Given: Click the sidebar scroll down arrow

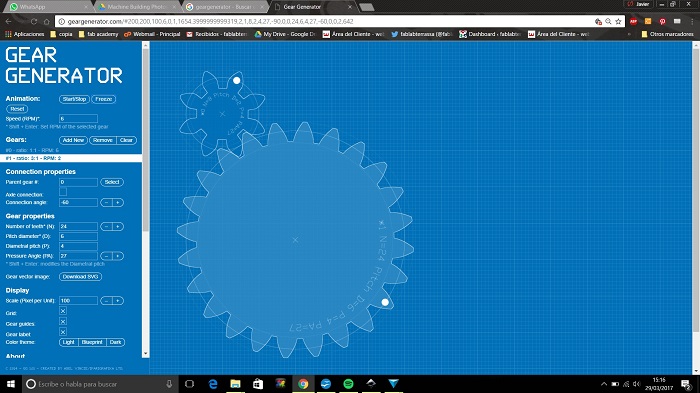Looking at the screenshot, I should click(146, 354).
